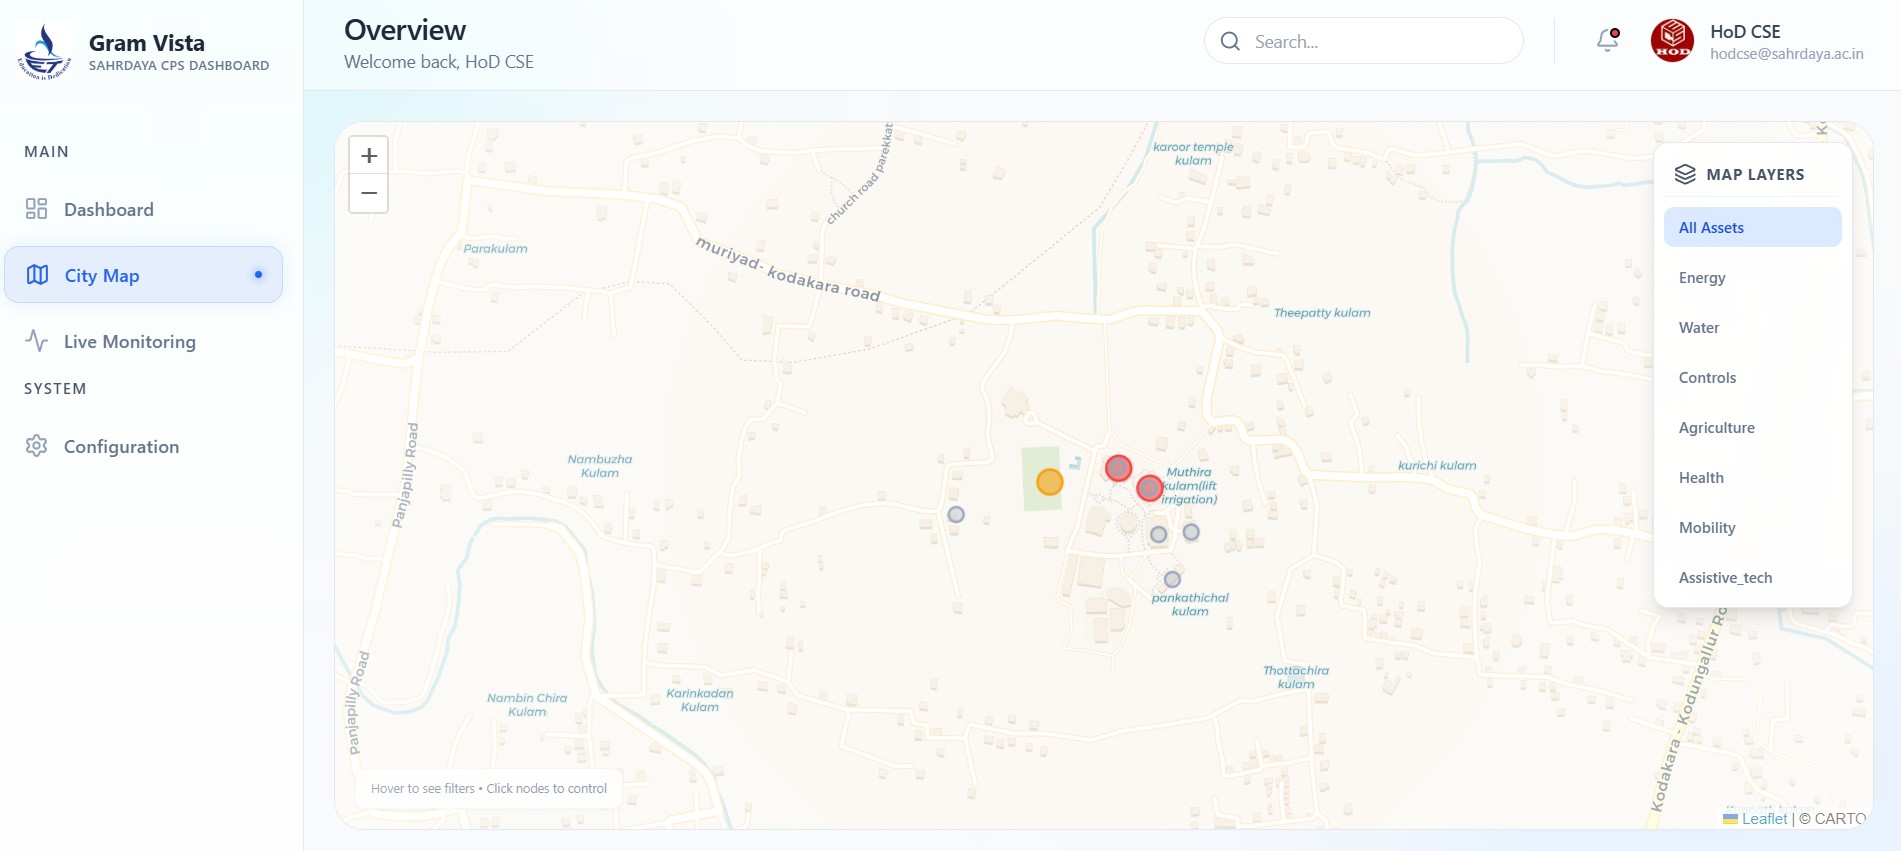Select the City Map menu item
Screen dimensions: 1901x851
102,275
